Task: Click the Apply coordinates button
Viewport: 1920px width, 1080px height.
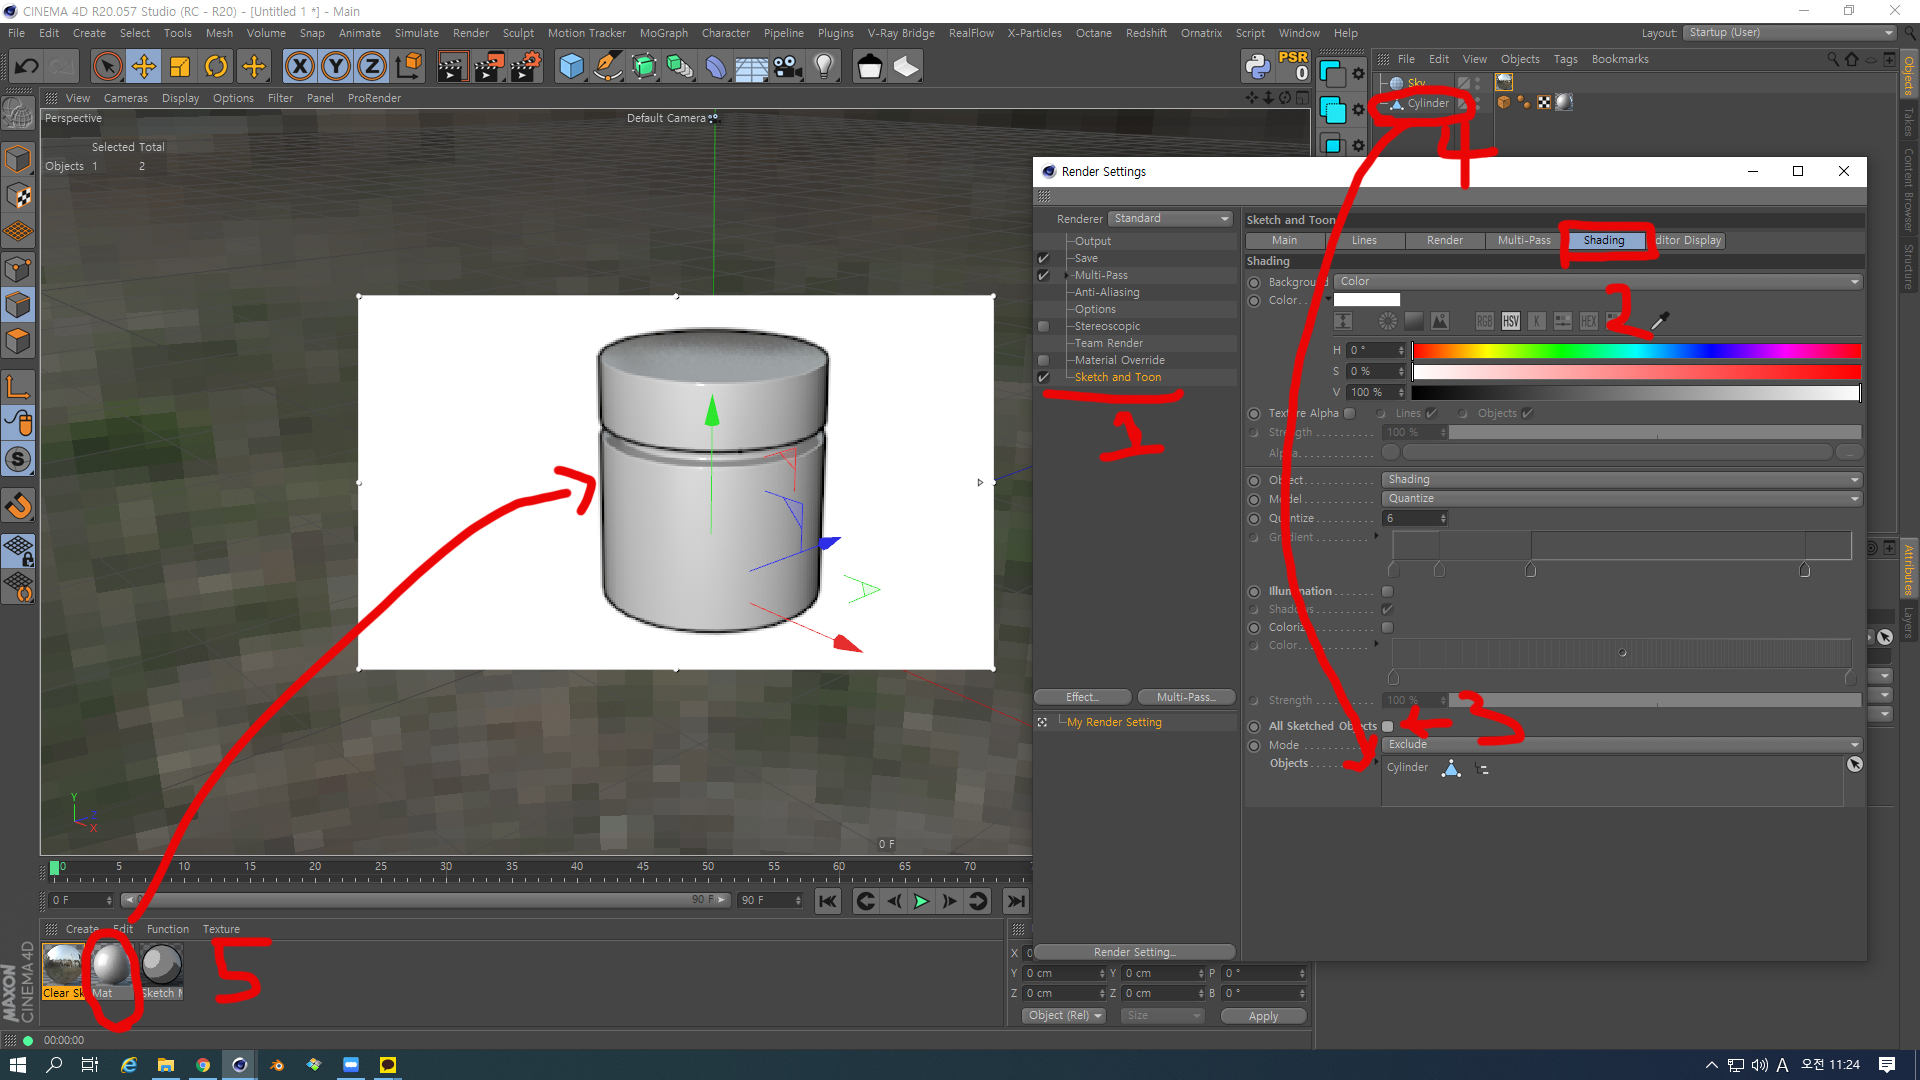Action: [x=1263, y=1016]
